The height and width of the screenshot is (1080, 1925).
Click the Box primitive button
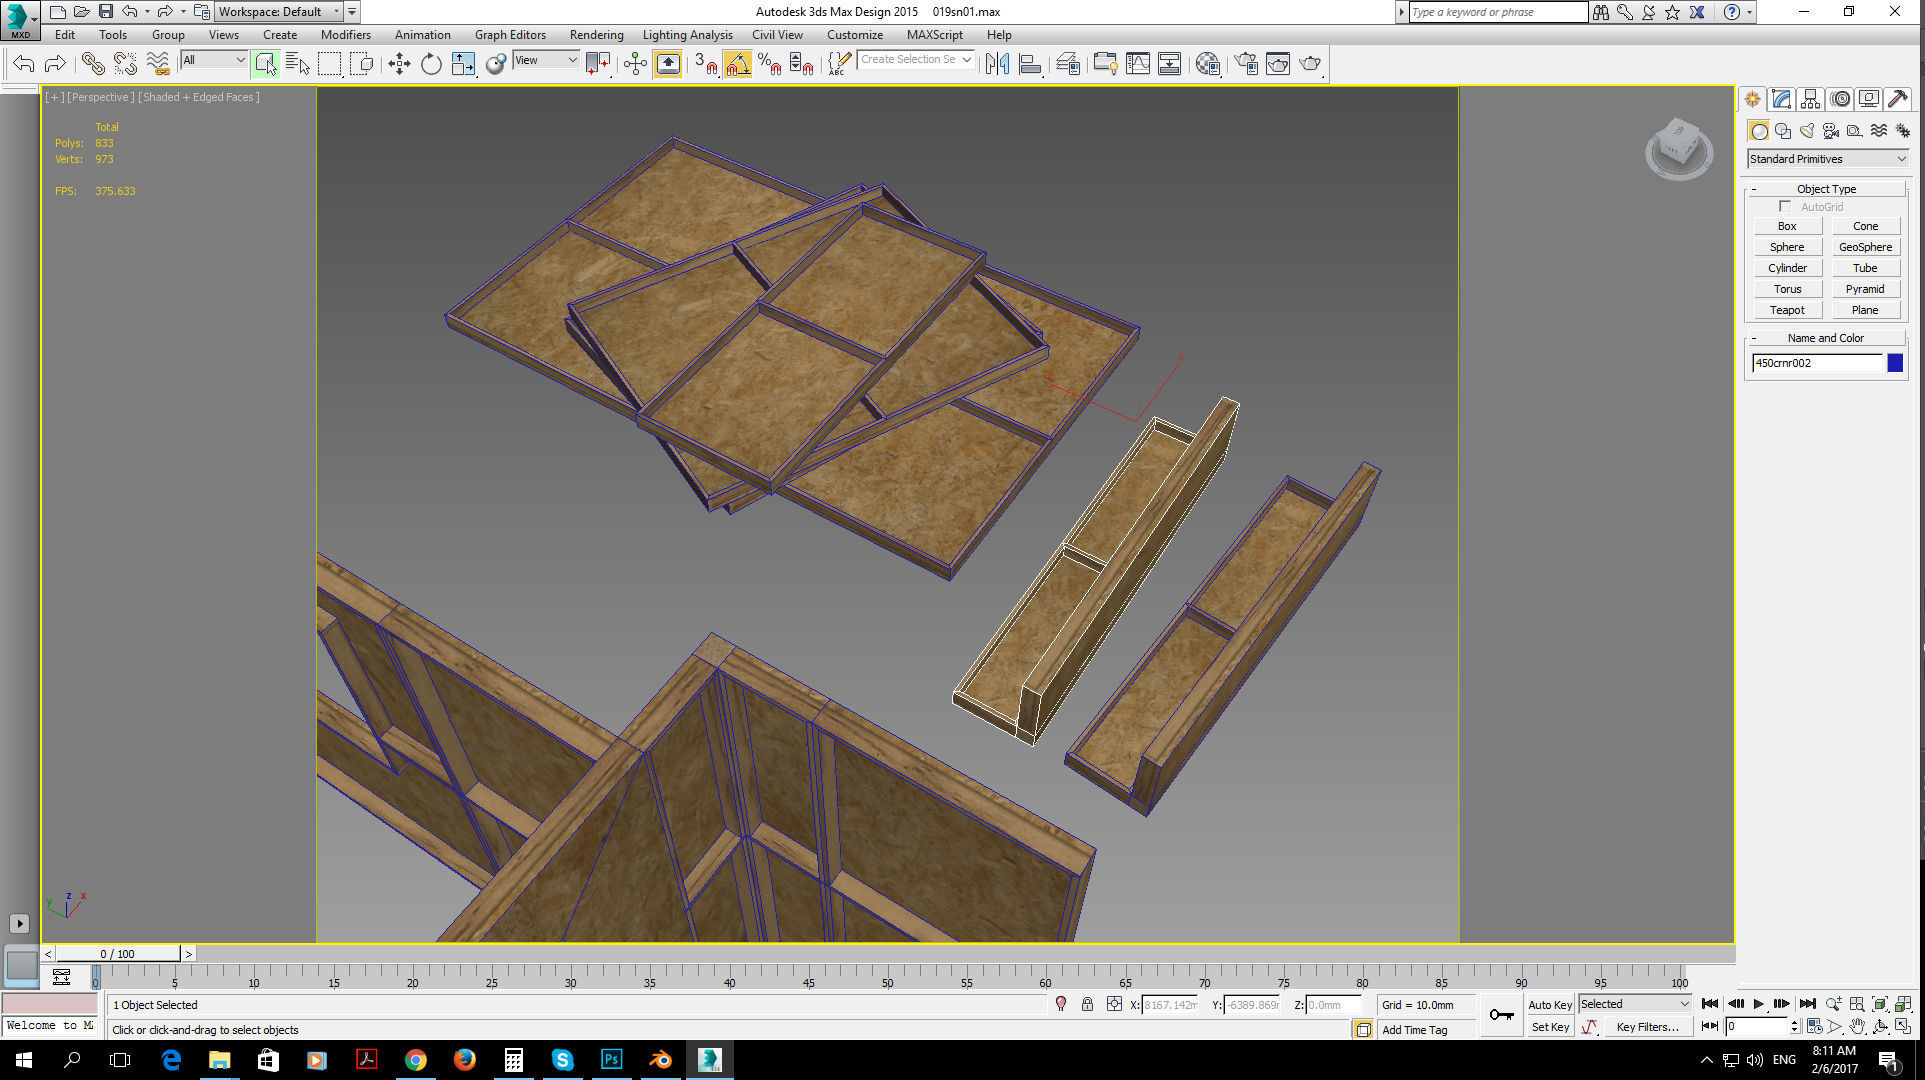1787,226
